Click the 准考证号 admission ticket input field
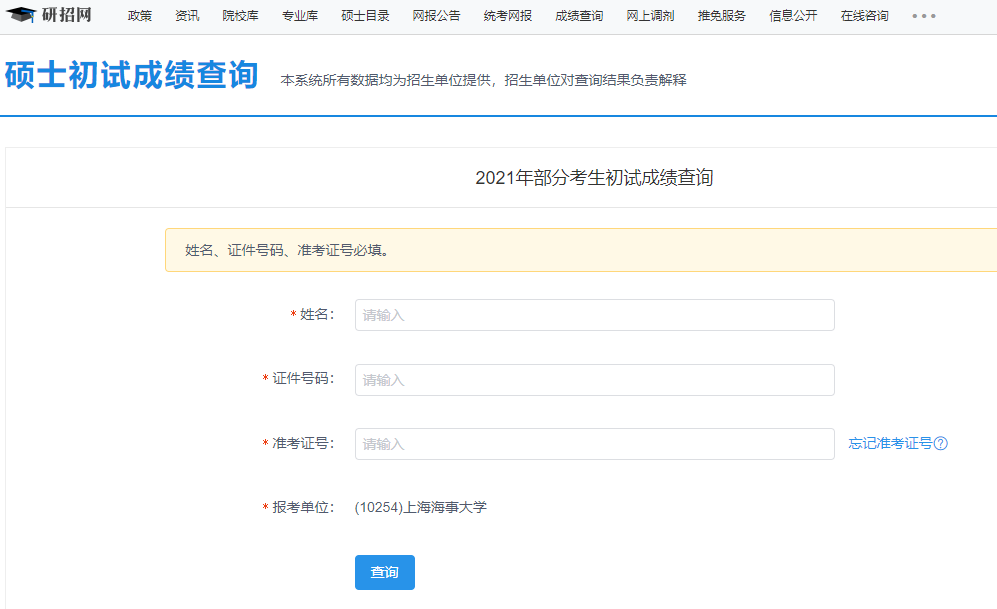The height and width of the screenshot is (609, 997). coord(594,443)
